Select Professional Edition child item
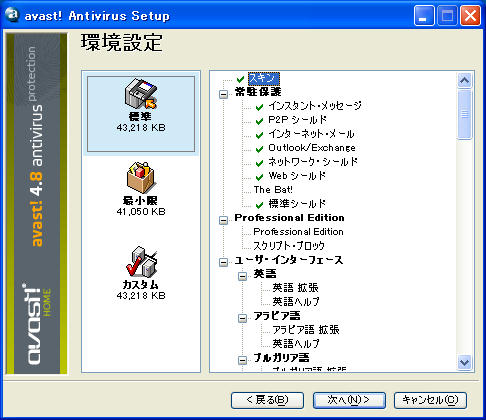This screenshot has height=420, width=486. tap(298, 232)
